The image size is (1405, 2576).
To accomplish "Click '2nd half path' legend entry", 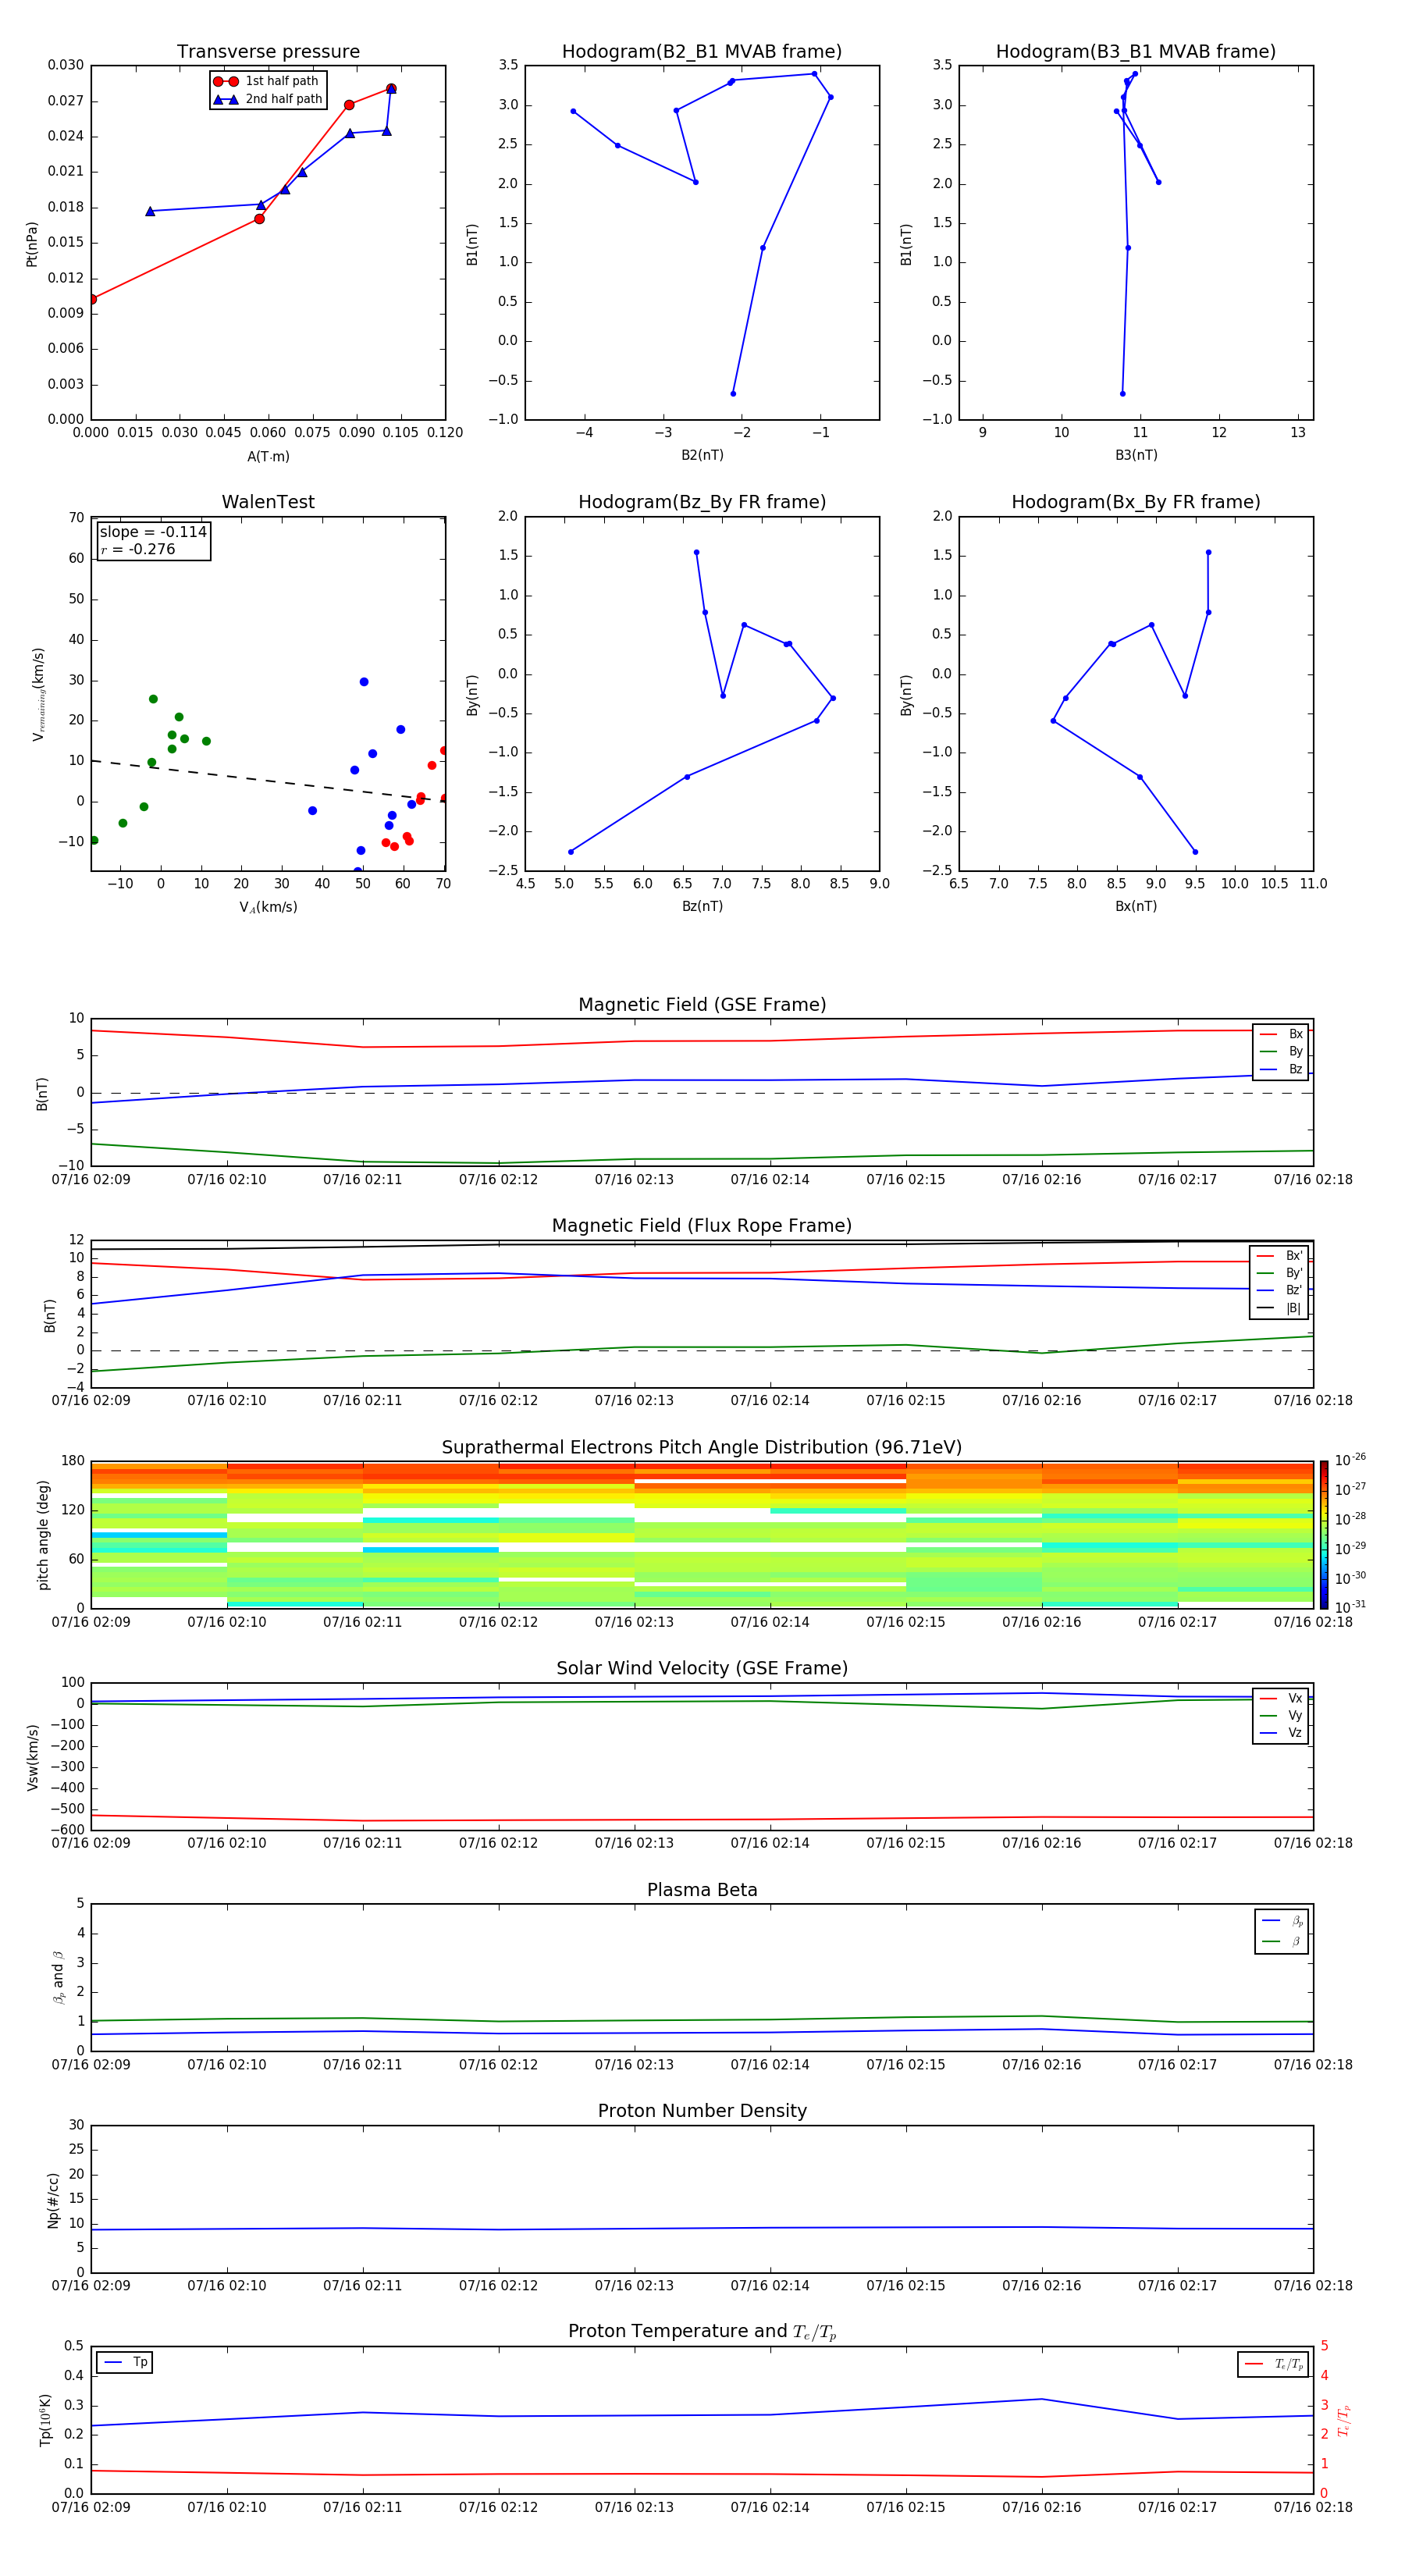I will tap(268, 99).
